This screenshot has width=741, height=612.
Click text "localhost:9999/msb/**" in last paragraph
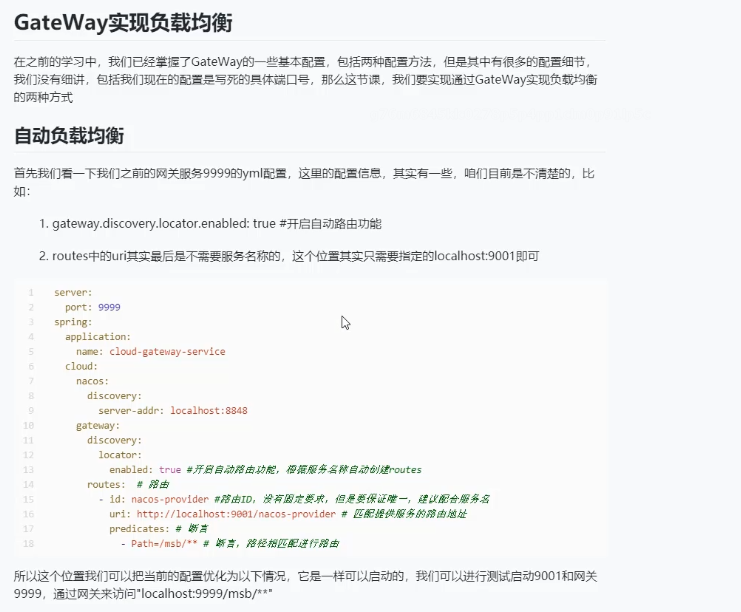[207, 594]
